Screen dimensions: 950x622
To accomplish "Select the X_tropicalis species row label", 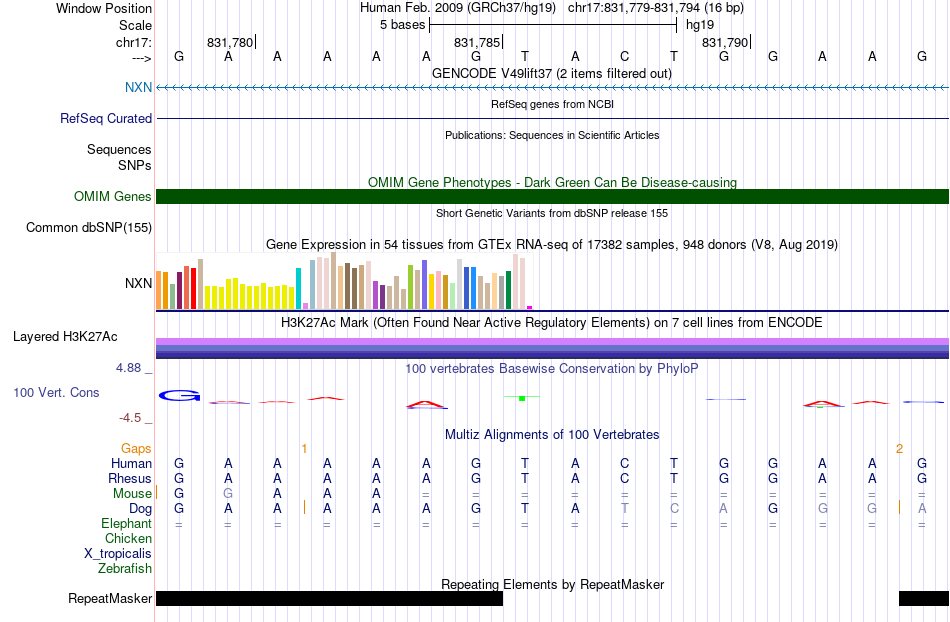I will pyautogui.click(x=118, y=554).
